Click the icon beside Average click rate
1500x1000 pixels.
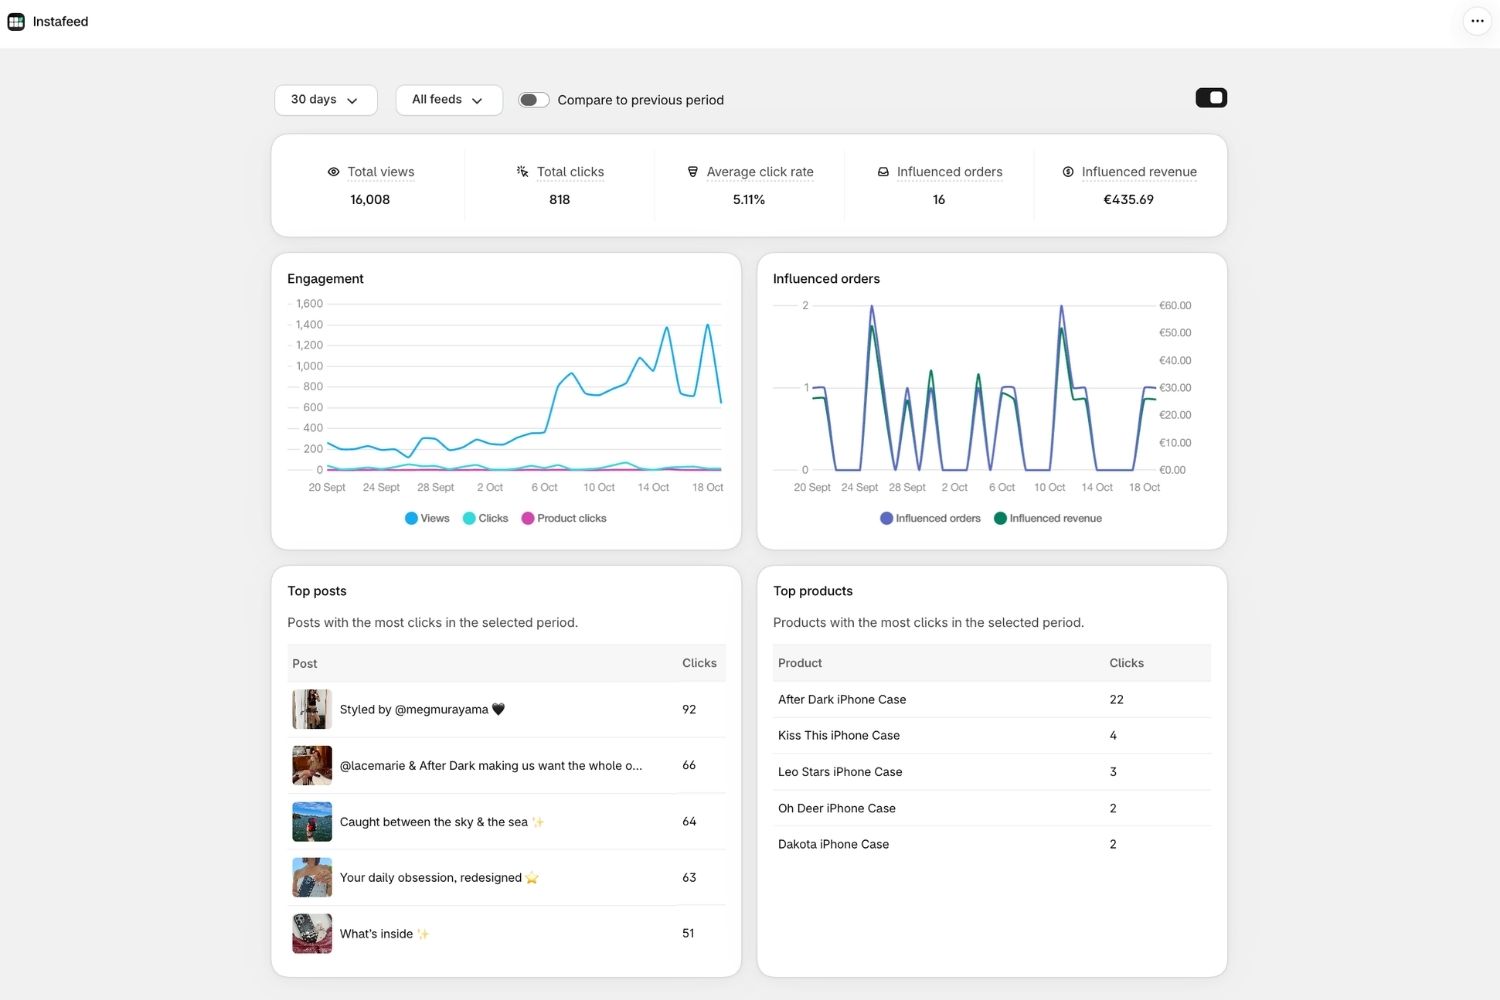tap(693, 172)
